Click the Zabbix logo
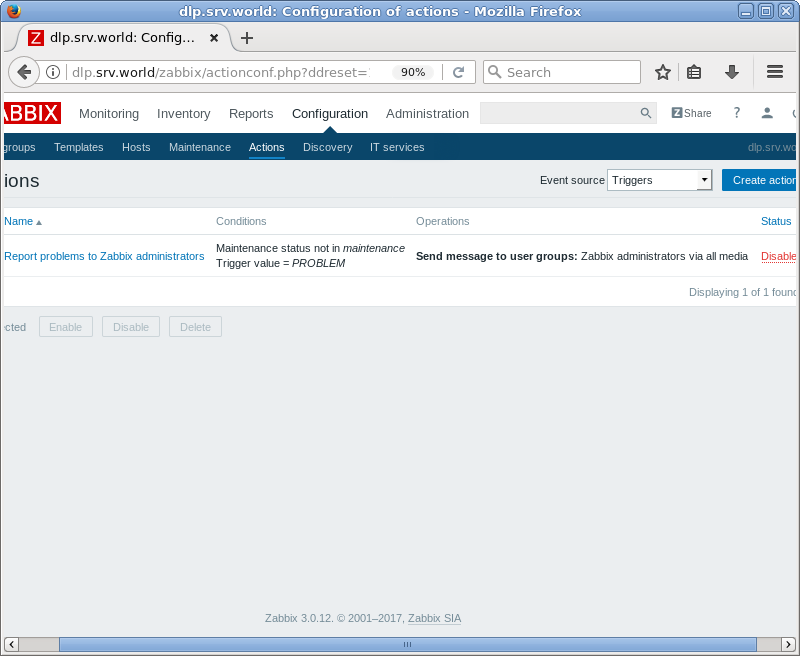Image resolution: width=800 pixels, height=656 pixels. coord(32,113)
